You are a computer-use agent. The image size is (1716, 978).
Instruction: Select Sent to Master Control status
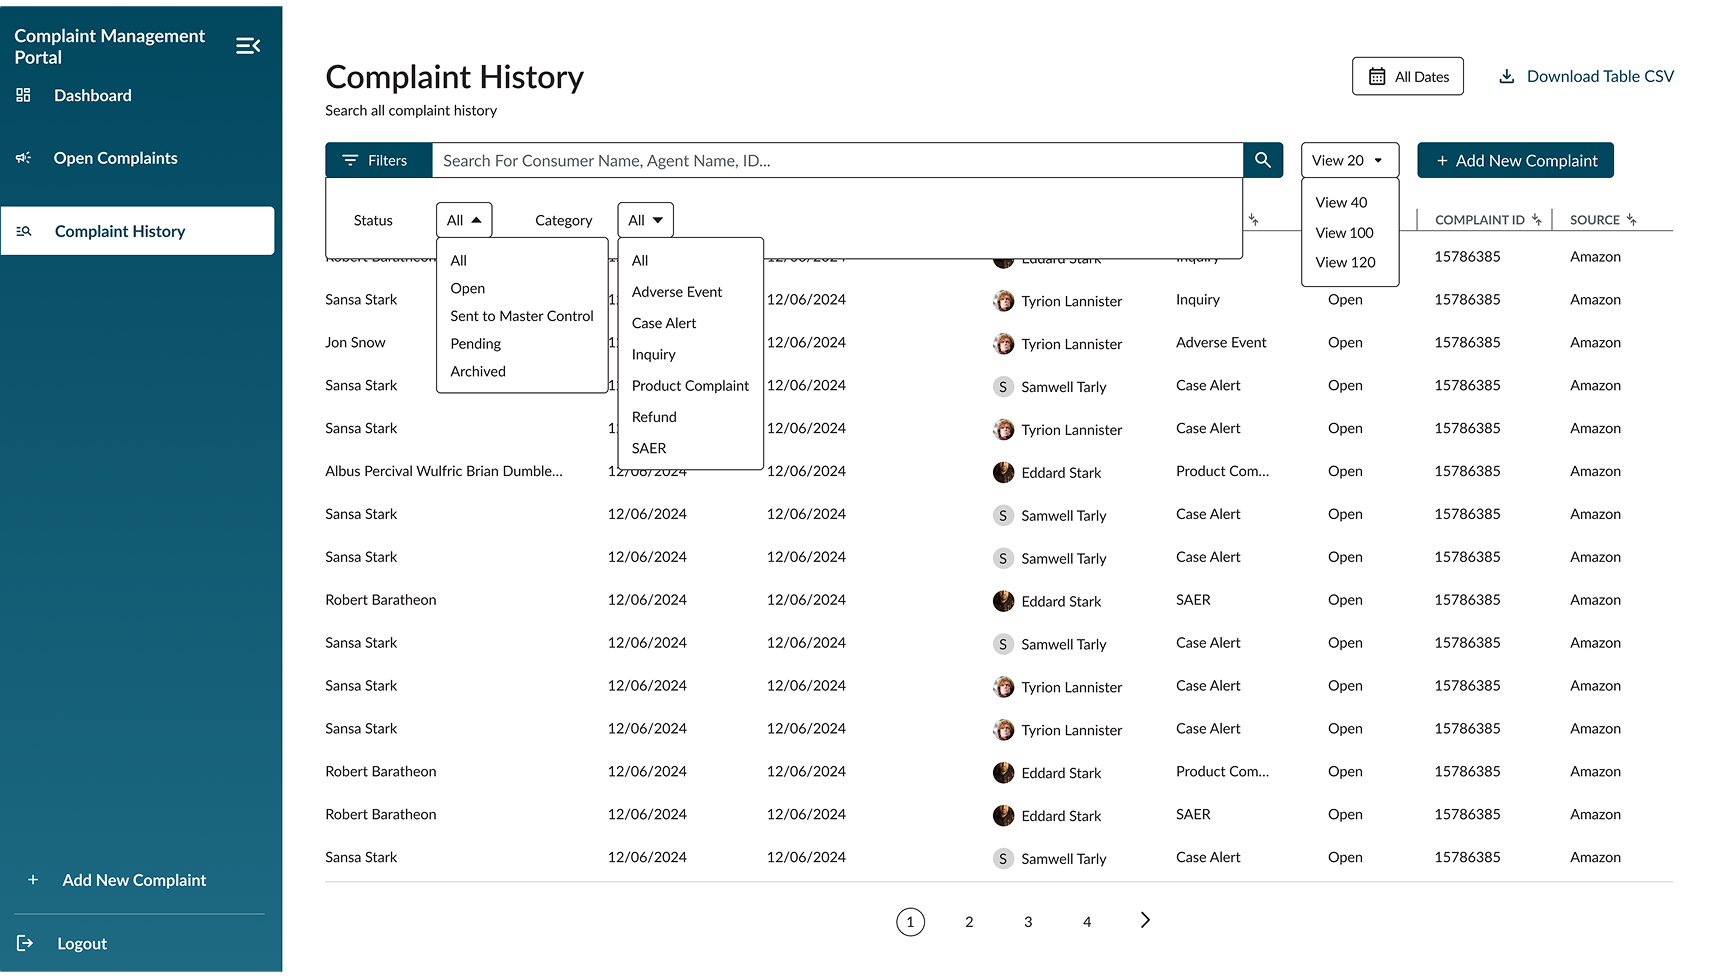(x=521, y=316)
